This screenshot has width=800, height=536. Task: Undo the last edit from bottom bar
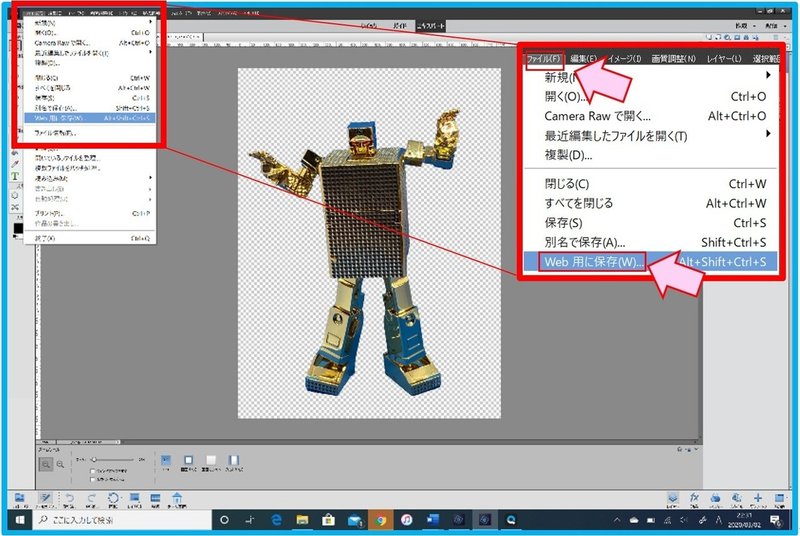click(69, 500)
